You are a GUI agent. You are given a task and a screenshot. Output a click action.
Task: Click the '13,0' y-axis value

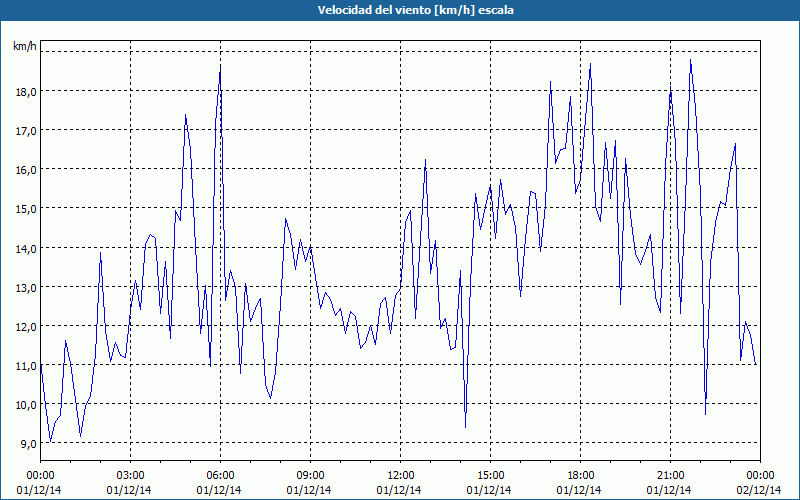(x=26, y=288)
